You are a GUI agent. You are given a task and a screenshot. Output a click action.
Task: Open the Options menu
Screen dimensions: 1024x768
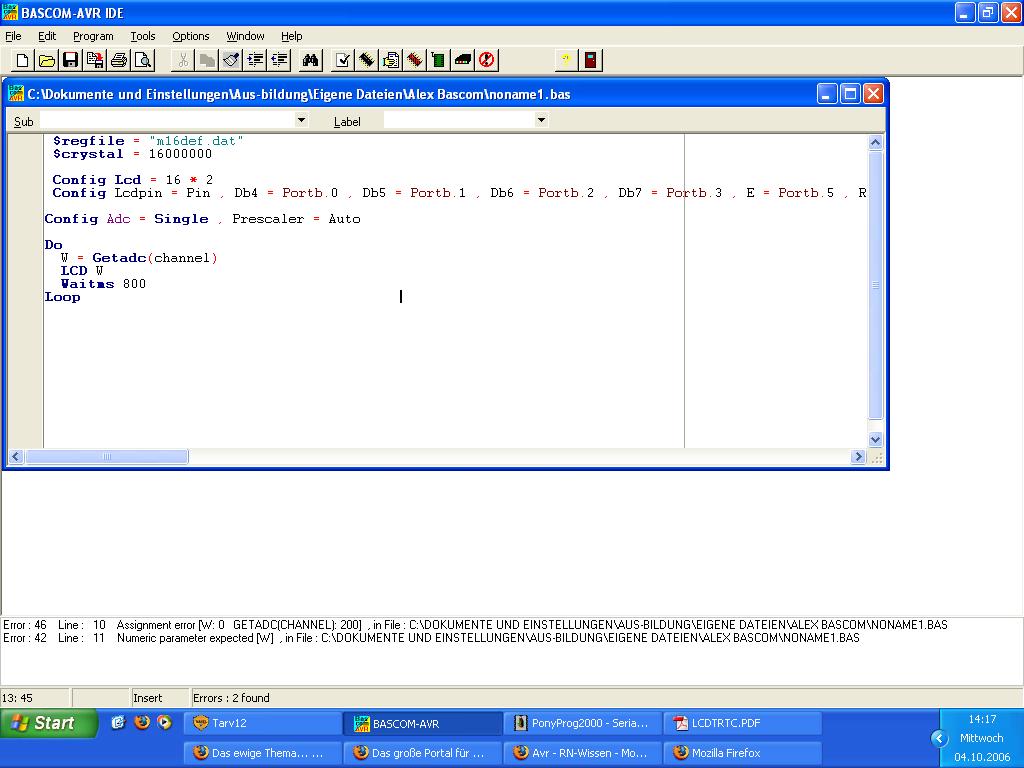(x=191, y=36)
